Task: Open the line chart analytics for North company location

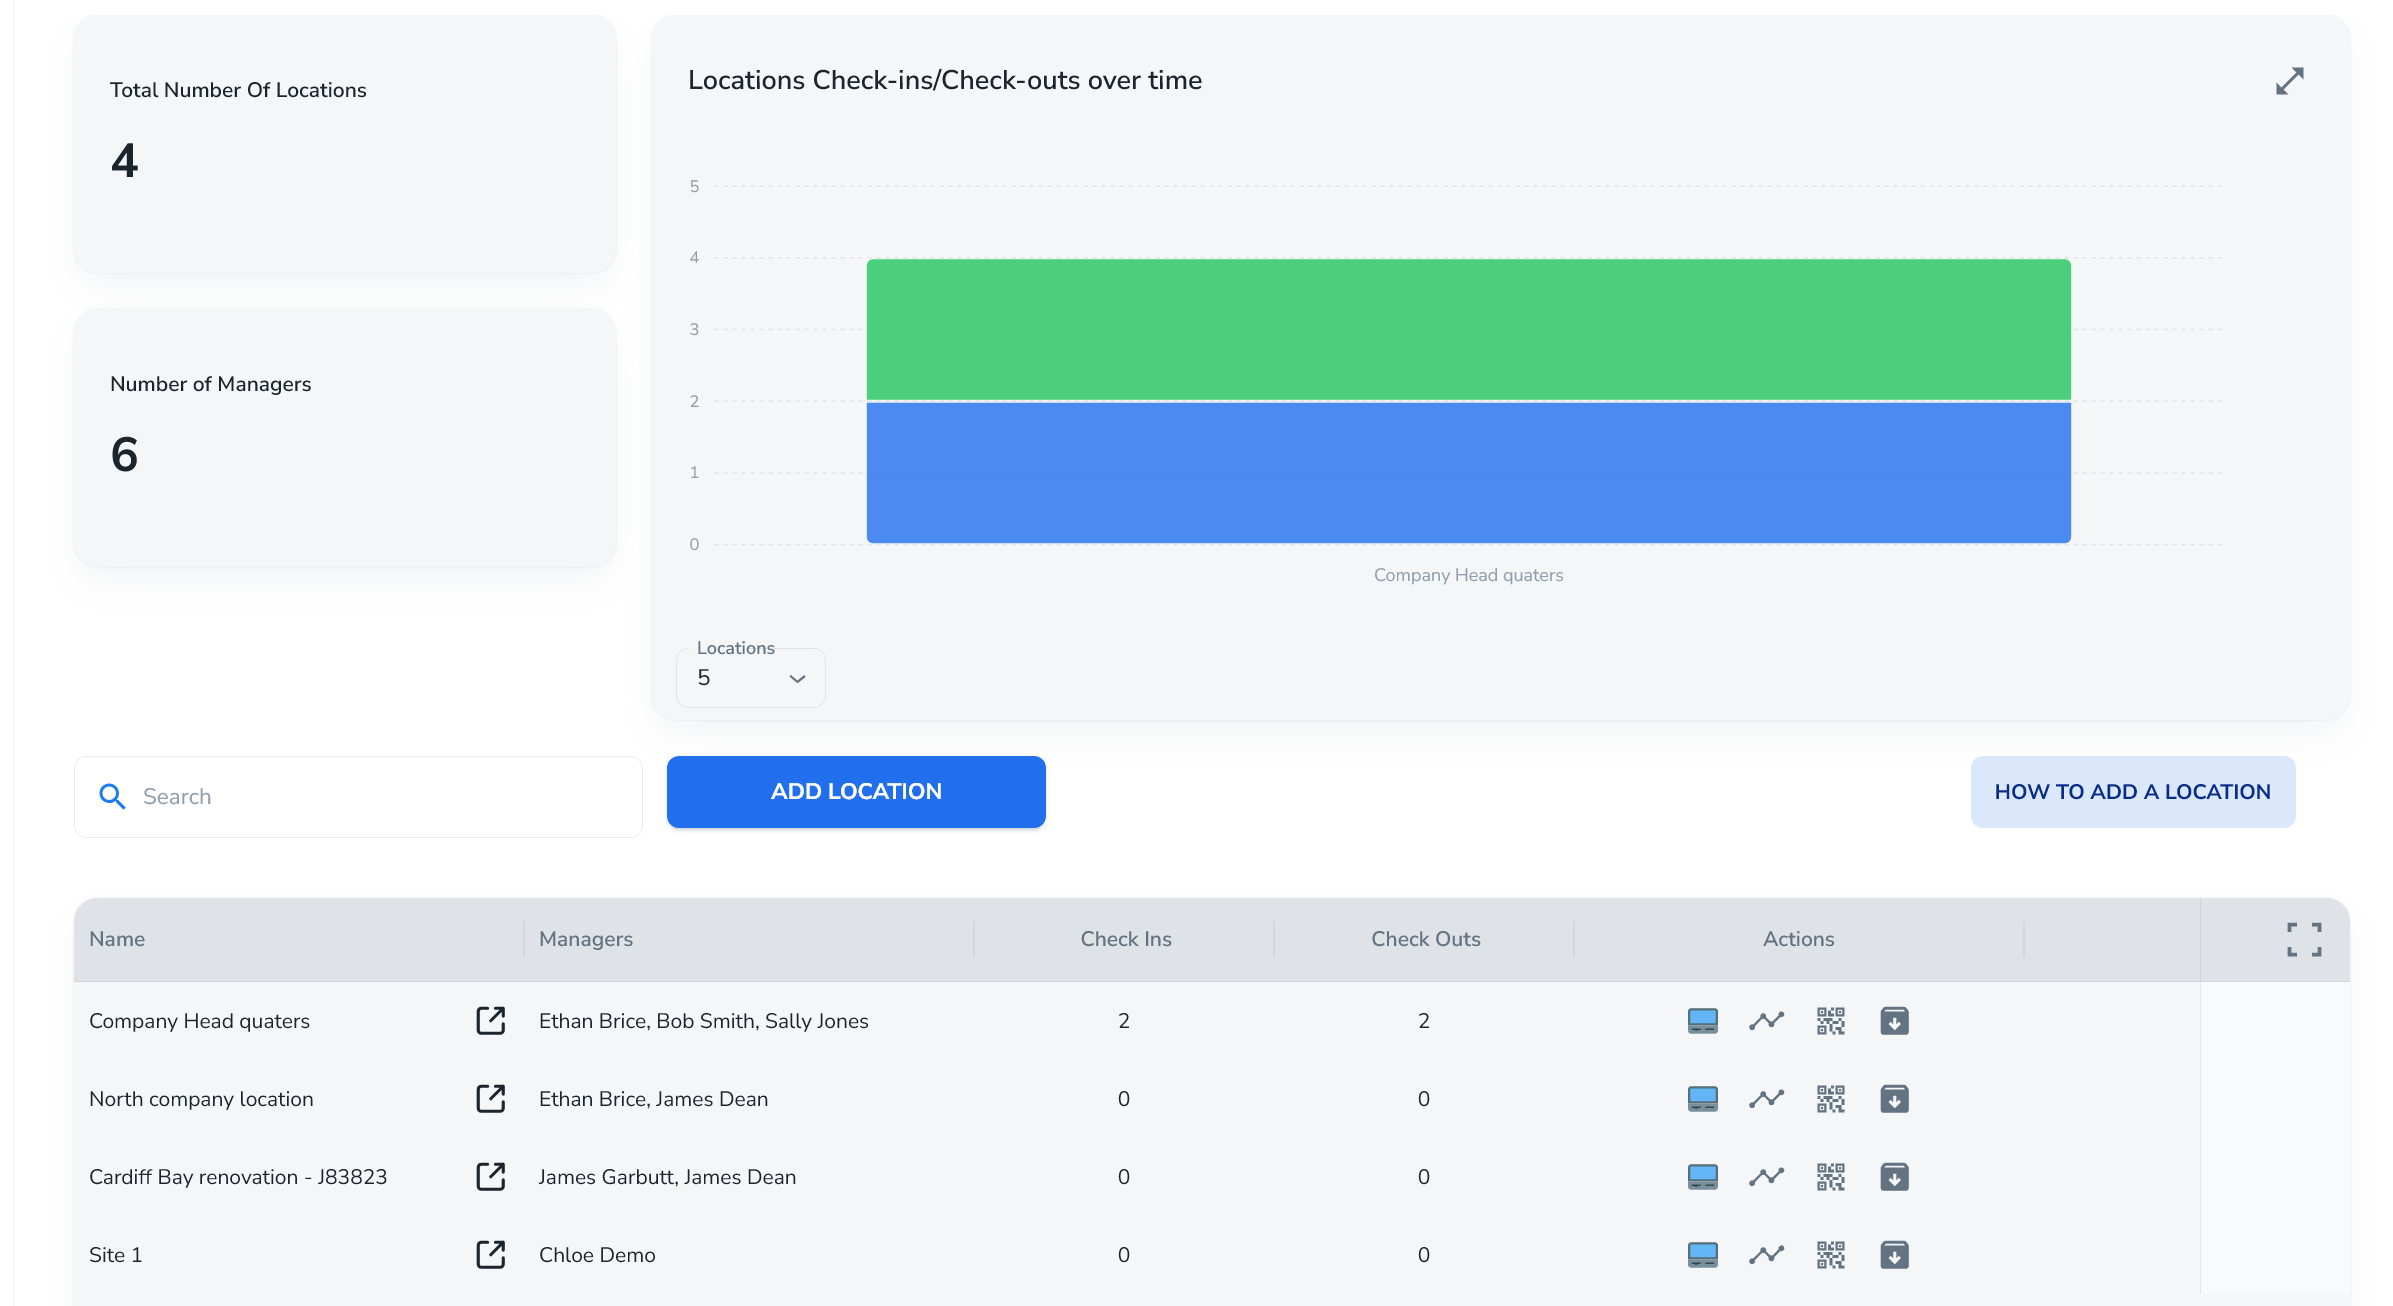Action: point(1766,1099)
